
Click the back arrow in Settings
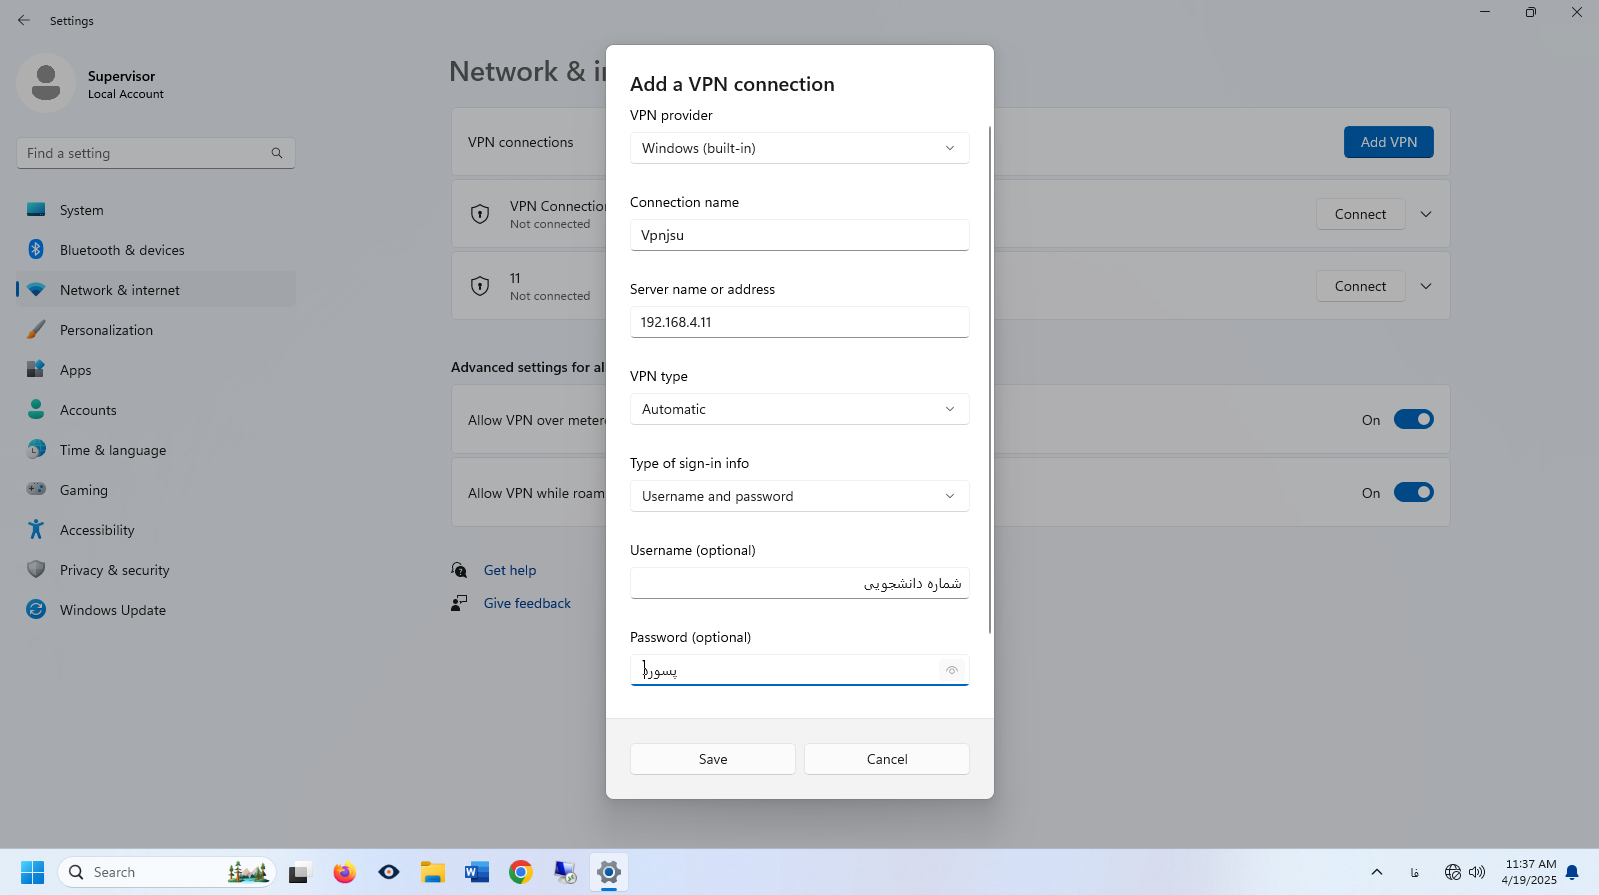pos(24,20)
